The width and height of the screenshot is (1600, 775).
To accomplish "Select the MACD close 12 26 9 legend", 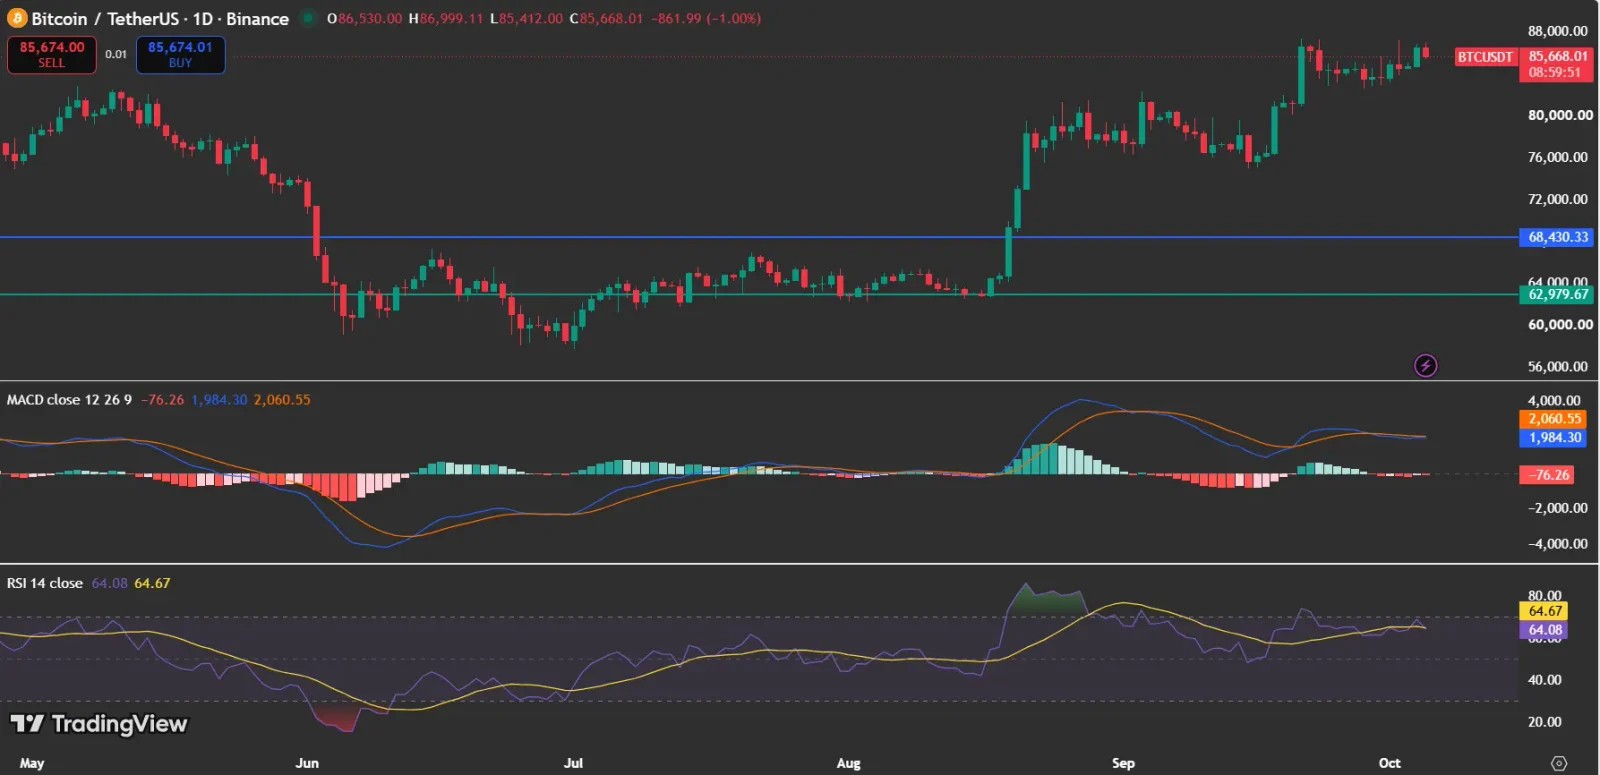I will coord(69,400).
